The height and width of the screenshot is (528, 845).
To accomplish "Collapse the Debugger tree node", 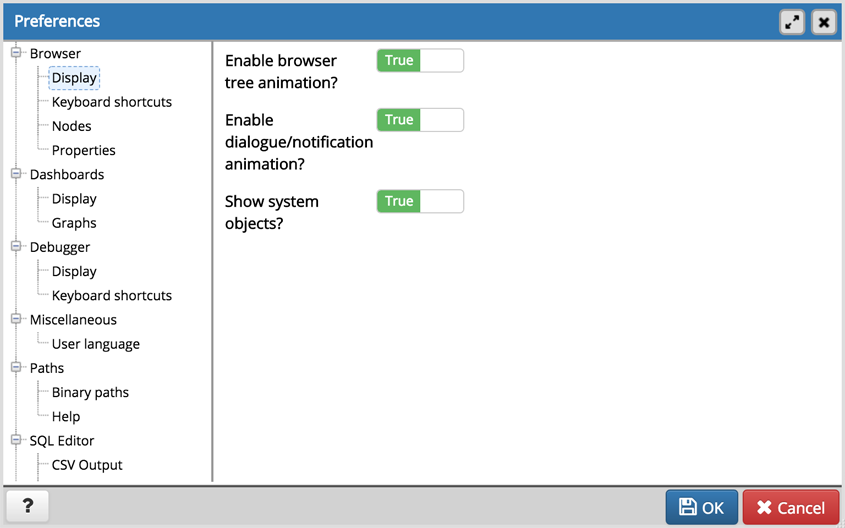I will [x=17, y=247].
